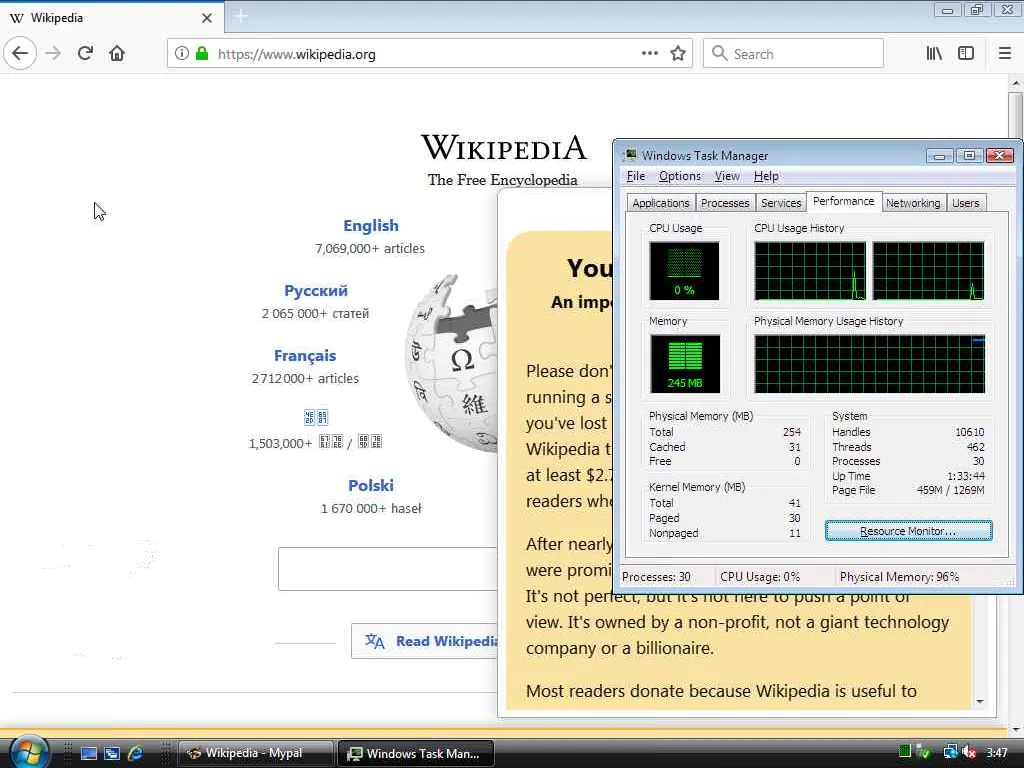Click status bar Processes: 30
Image resolution: width=1024 pixels, height=768 pixels.
[x=656, y=577]
